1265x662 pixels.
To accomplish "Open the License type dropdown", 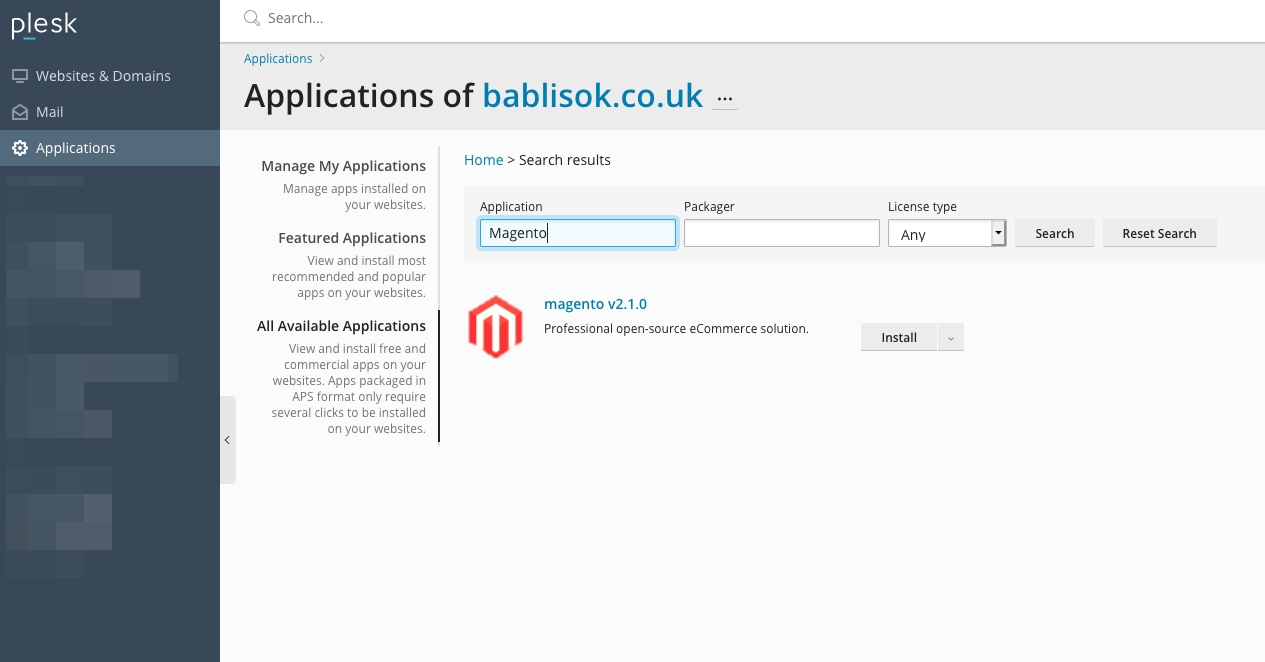I will 947,234.
